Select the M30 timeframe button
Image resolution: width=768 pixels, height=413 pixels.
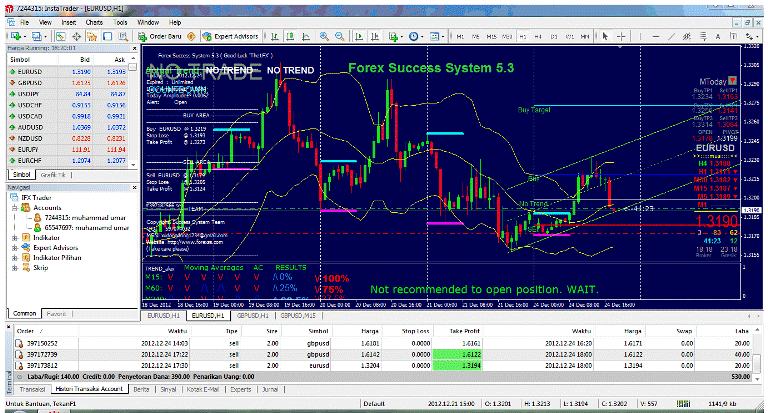point(507,37)
